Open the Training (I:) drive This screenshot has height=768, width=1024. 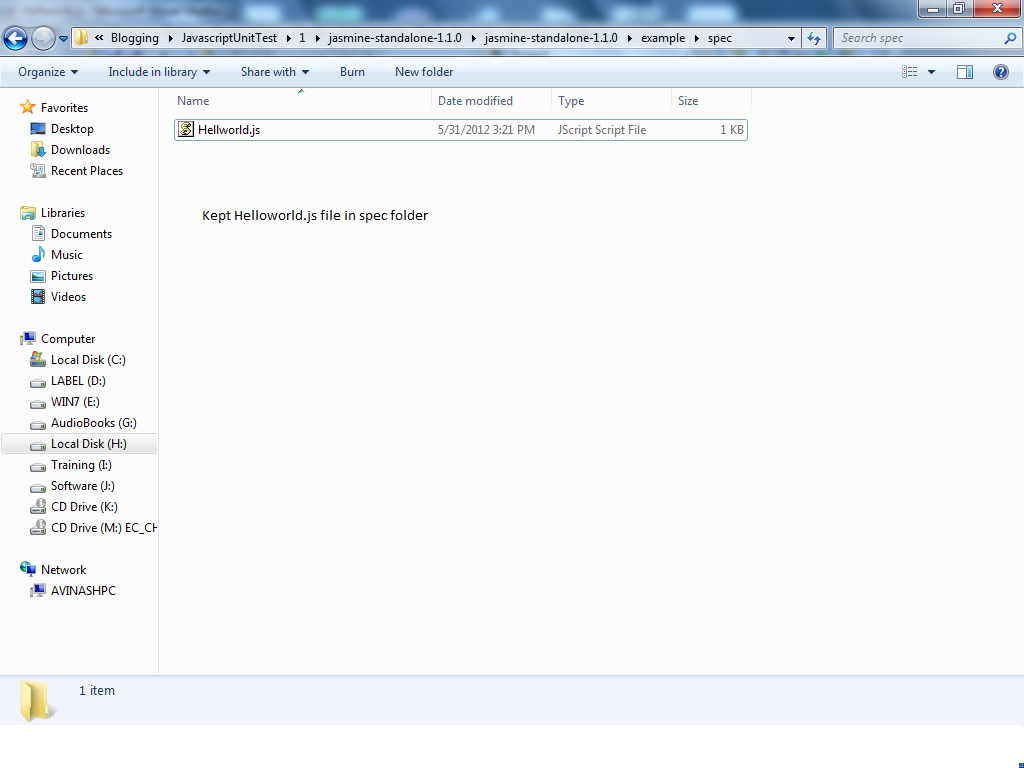coord(81,465)
